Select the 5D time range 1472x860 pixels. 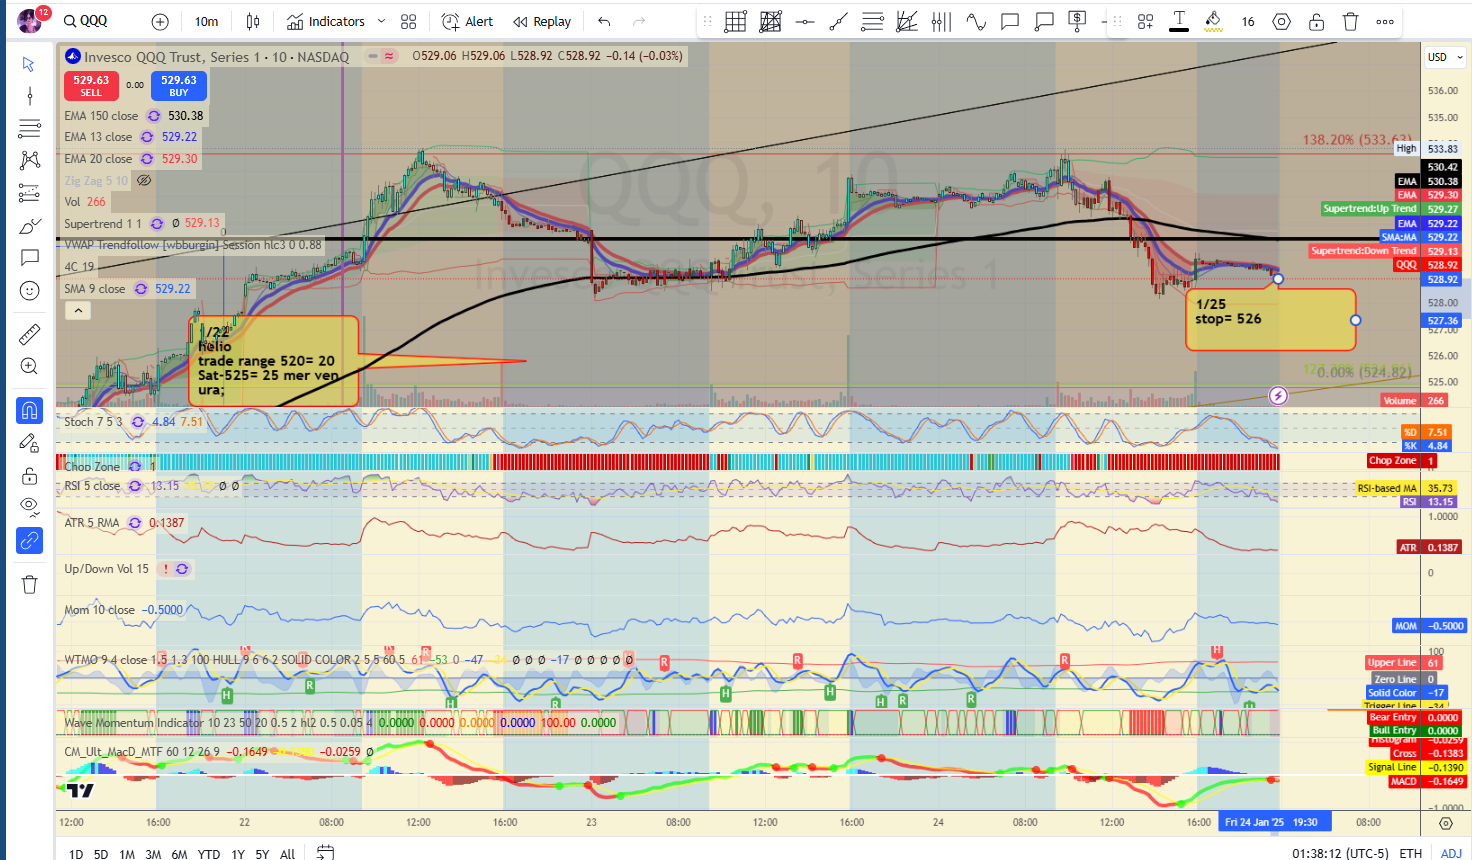[101, 853]
